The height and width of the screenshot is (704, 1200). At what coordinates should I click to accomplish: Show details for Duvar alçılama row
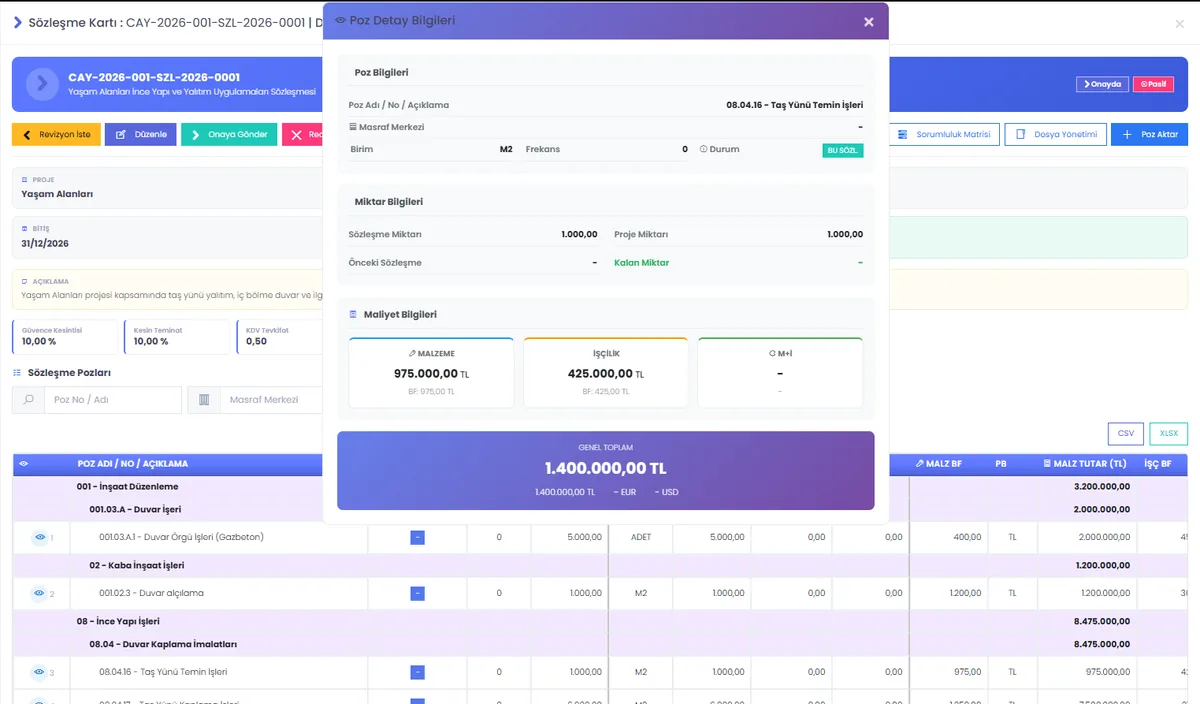(40, 594)
